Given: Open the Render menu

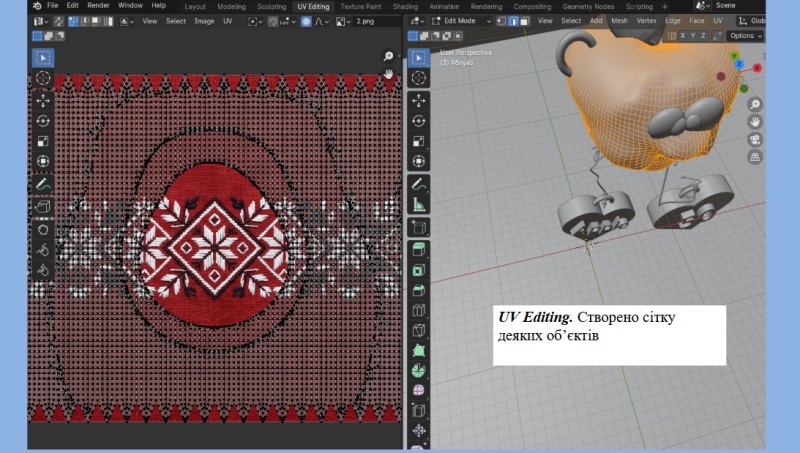Looking at the screenshot, I should click(x=98, y=6).
